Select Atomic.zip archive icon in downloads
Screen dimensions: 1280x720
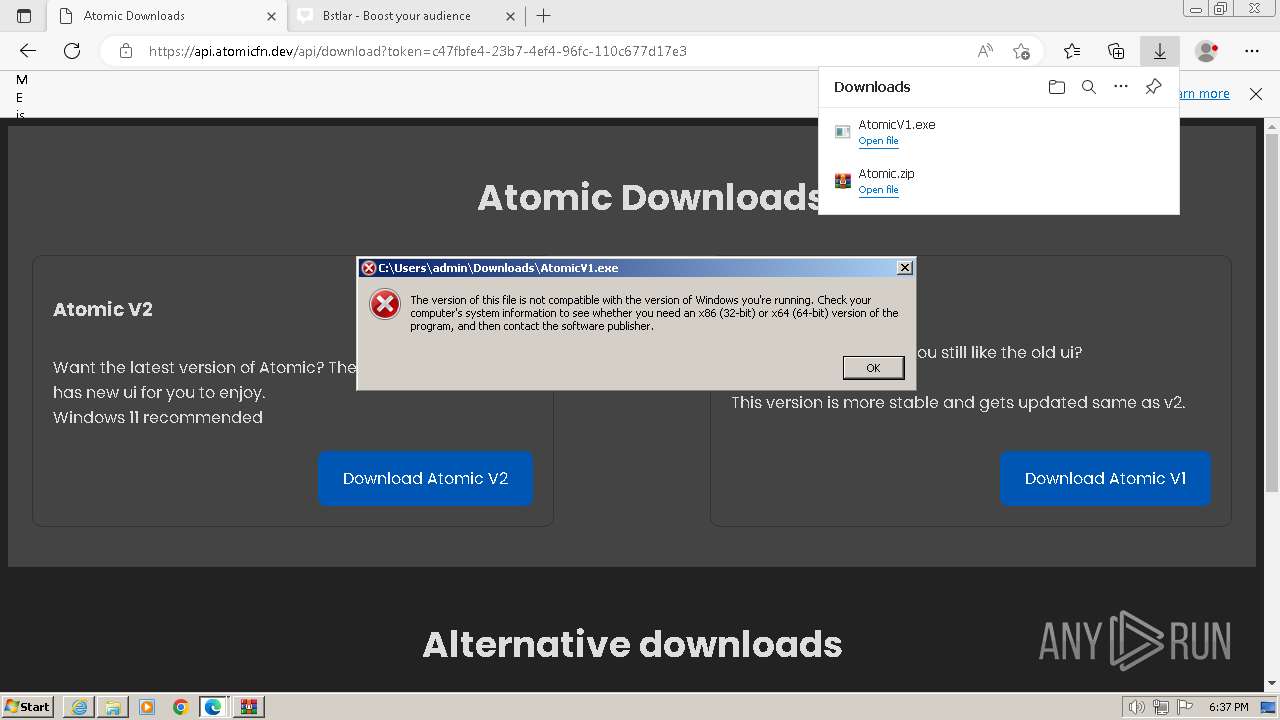point(843,180)
